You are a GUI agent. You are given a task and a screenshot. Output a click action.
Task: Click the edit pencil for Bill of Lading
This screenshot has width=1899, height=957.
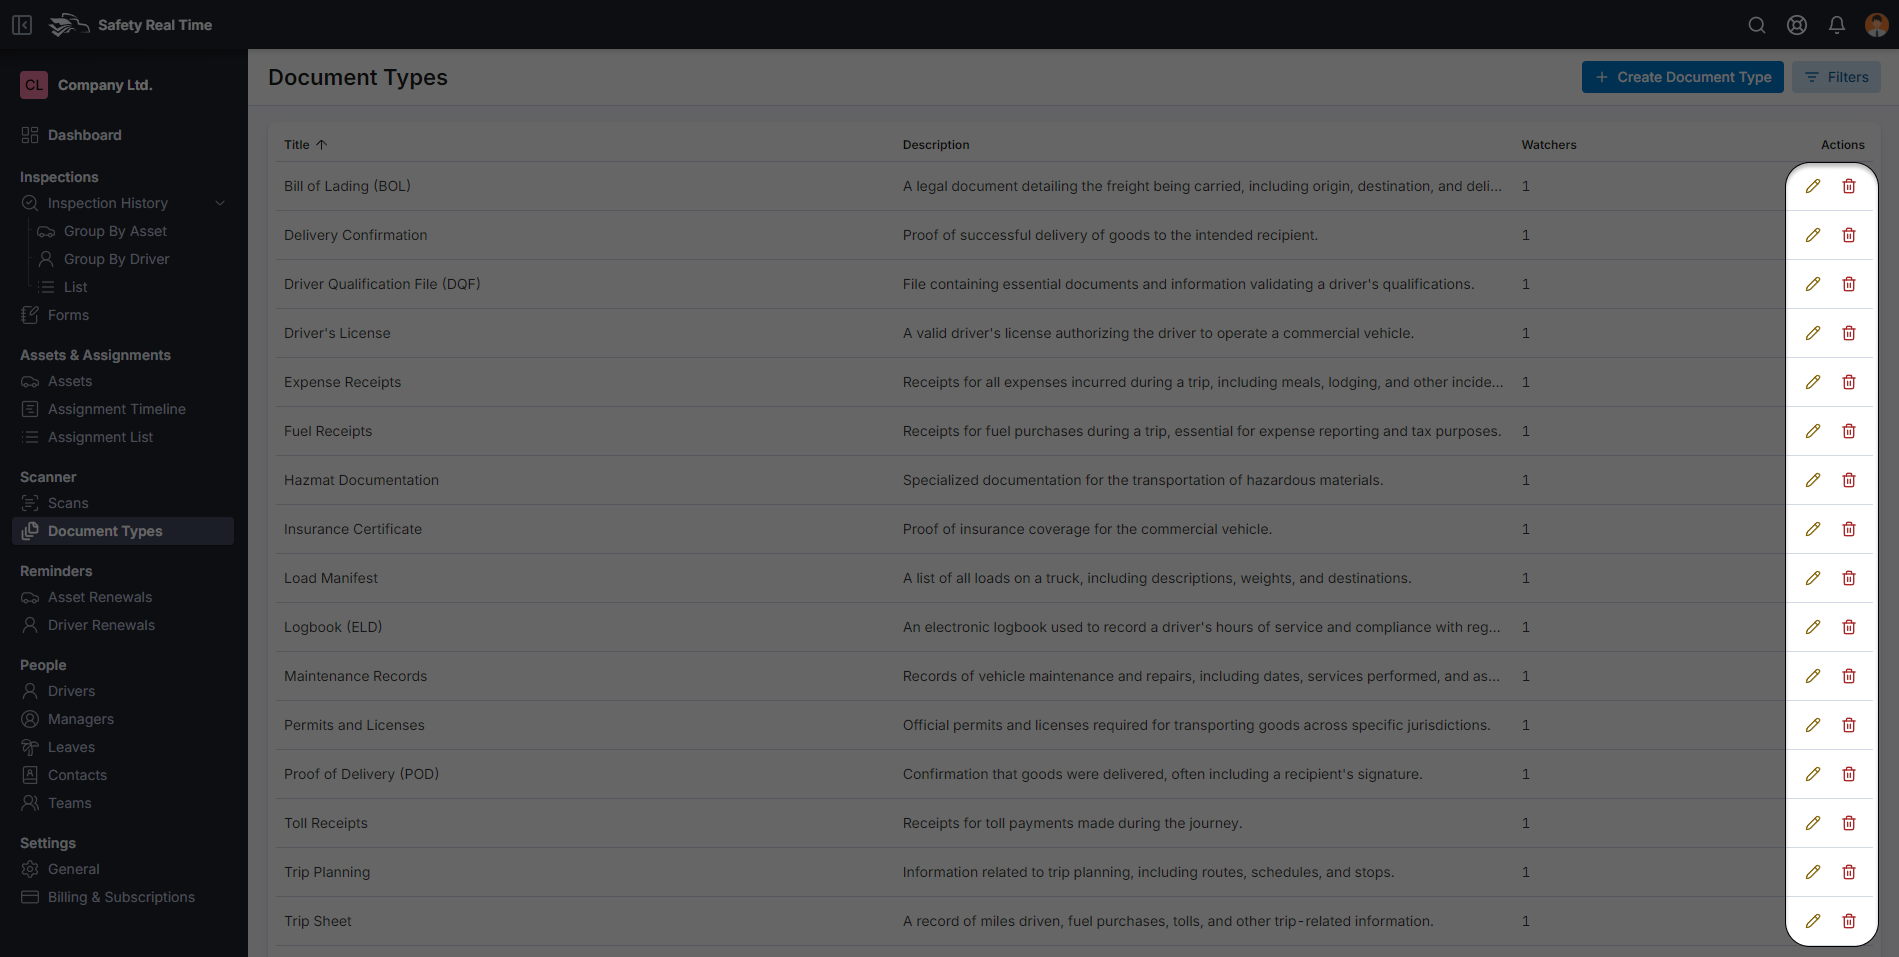tap(1813, 186)
